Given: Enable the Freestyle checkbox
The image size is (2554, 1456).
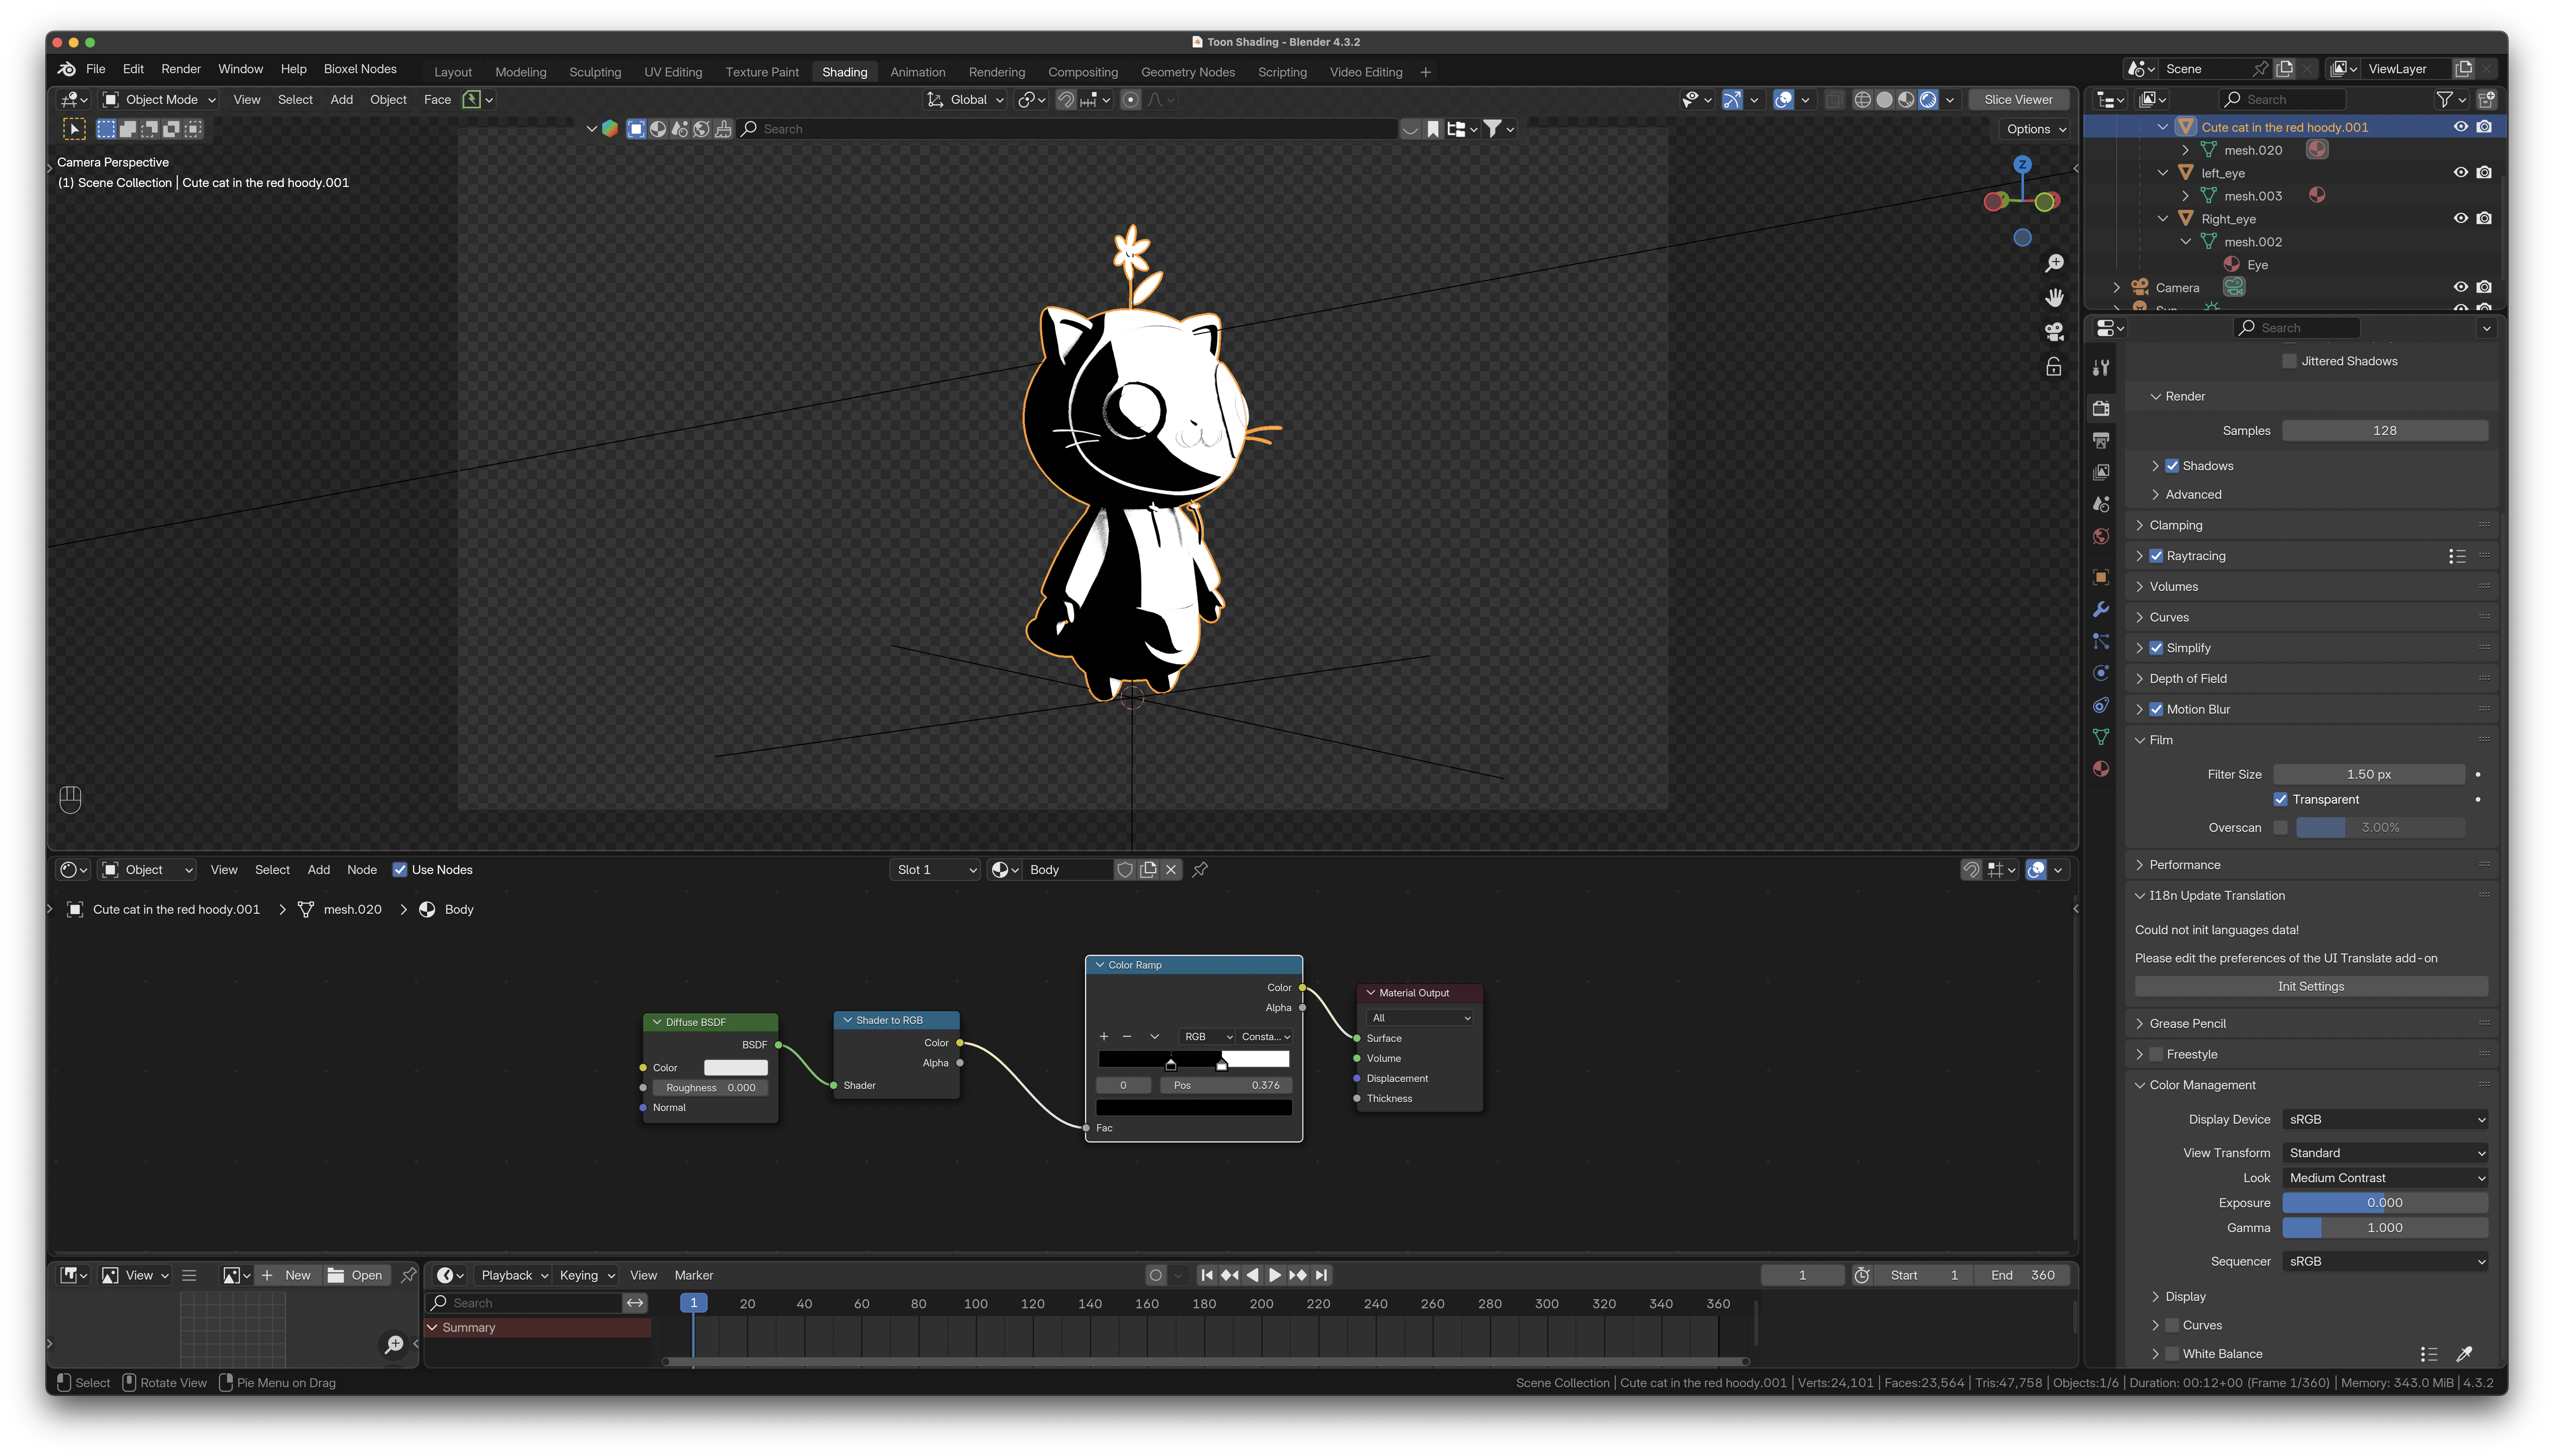Looking at the screenshot, I should tap(2156, 1054).
